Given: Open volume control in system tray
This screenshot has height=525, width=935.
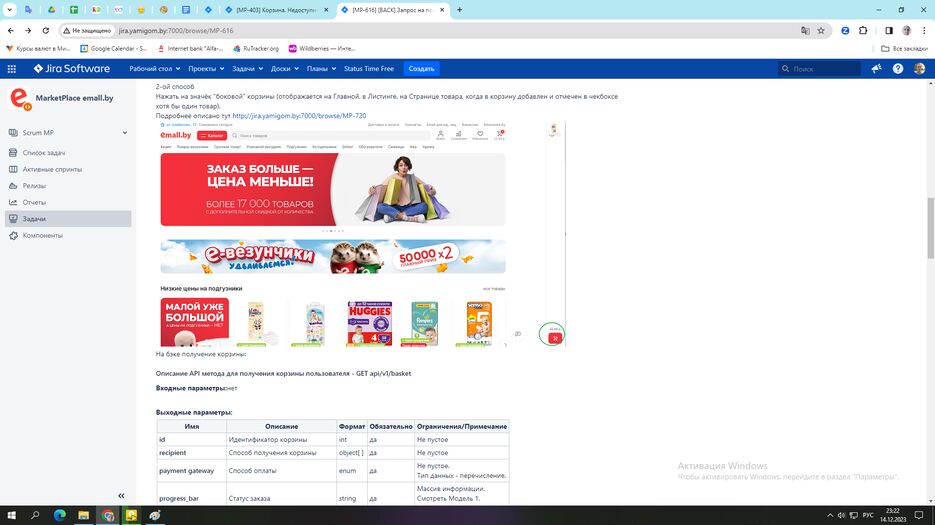Looking at the screenshot, I should coord(841,515).
